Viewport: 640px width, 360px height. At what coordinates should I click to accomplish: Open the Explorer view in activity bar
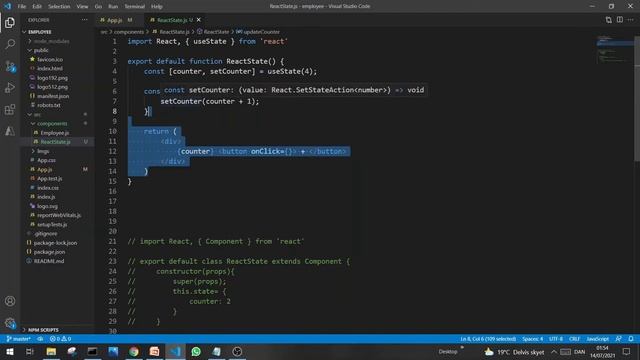tap(10, 23)
